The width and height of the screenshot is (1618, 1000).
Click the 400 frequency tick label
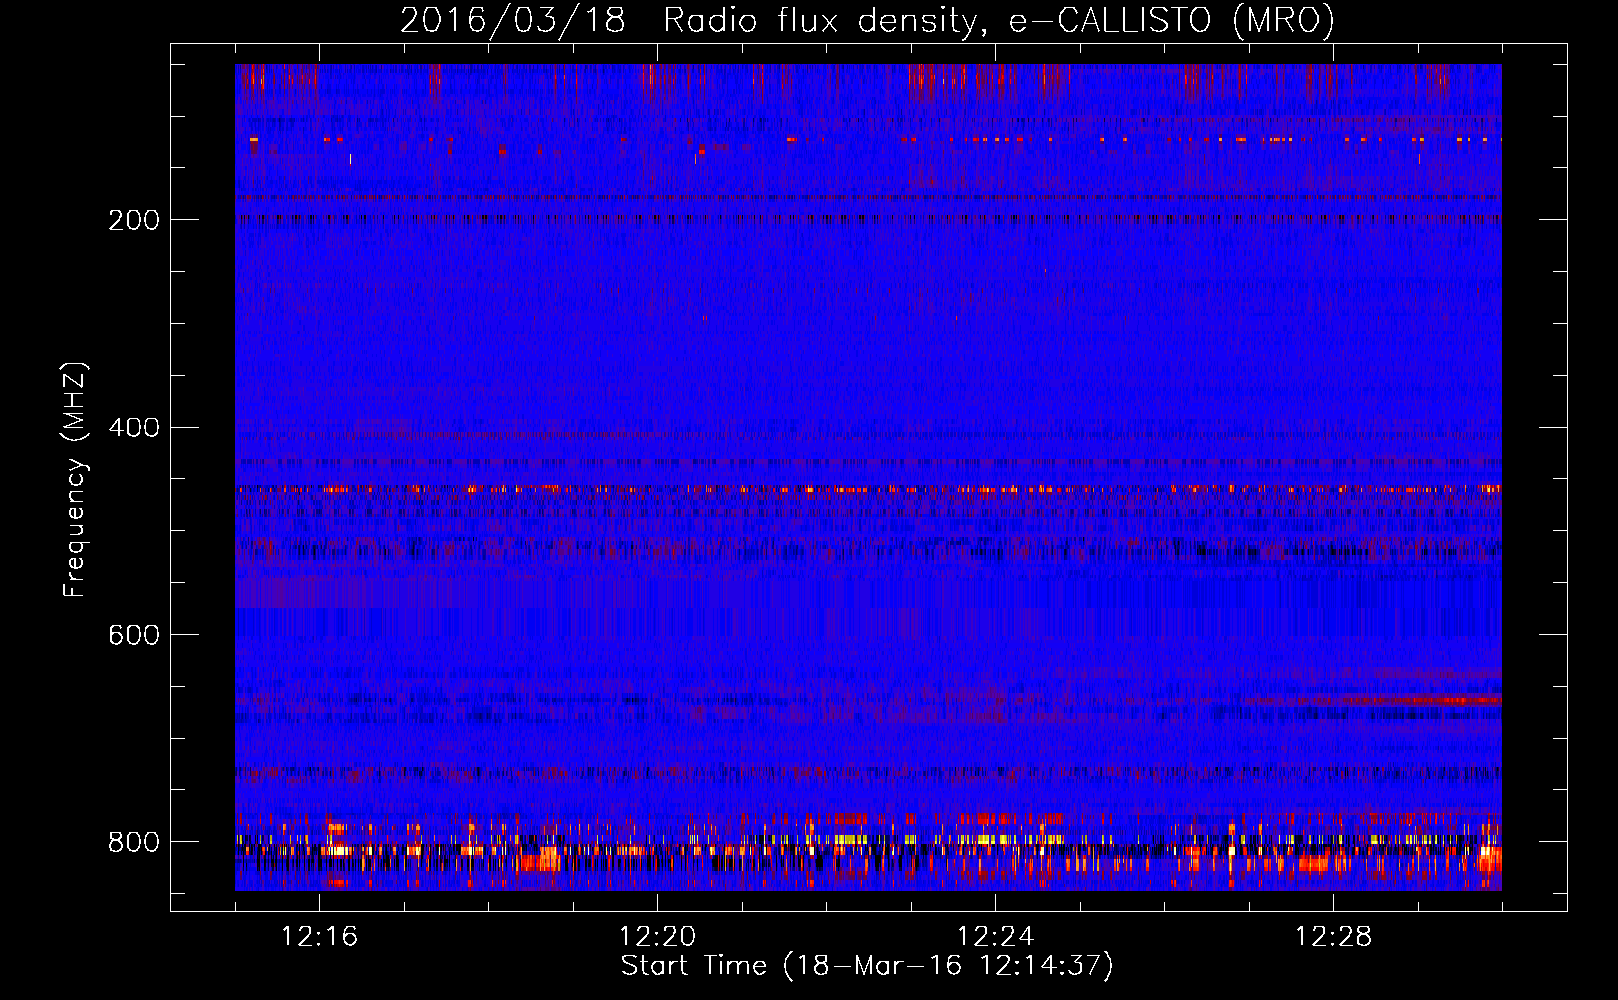pos(134,428)
